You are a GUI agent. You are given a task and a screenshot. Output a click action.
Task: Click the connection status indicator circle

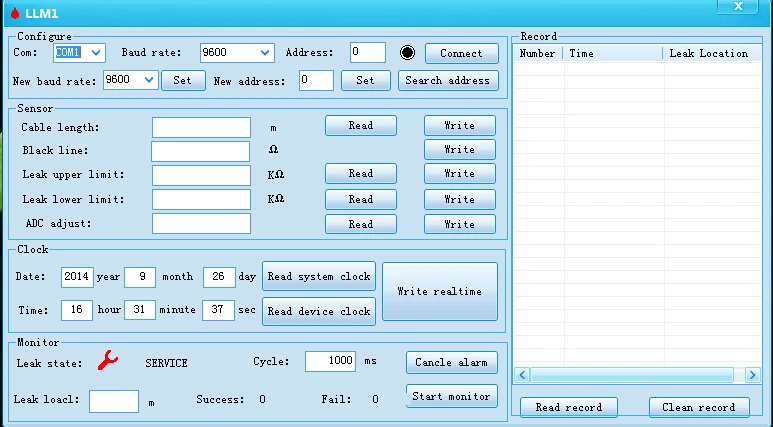pos(407,53)
